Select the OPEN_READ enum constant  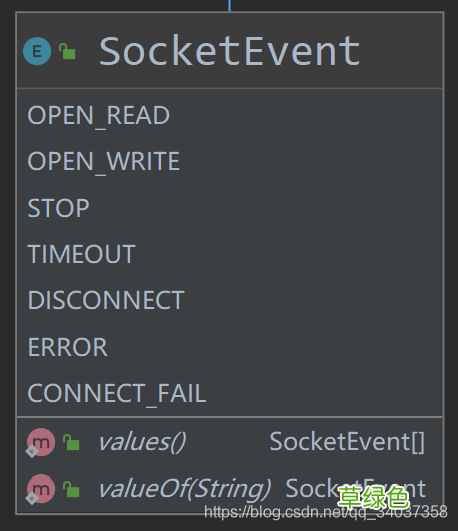tap(99, 115)
